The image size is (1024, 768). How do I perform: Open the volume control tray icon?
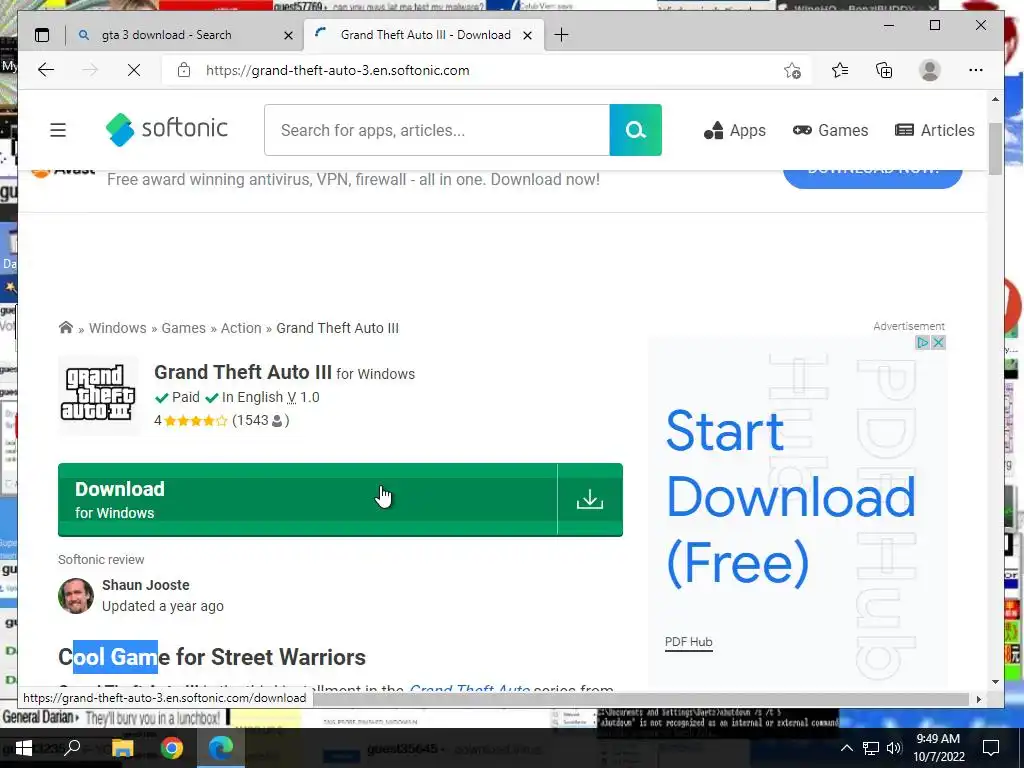point(894,748)
